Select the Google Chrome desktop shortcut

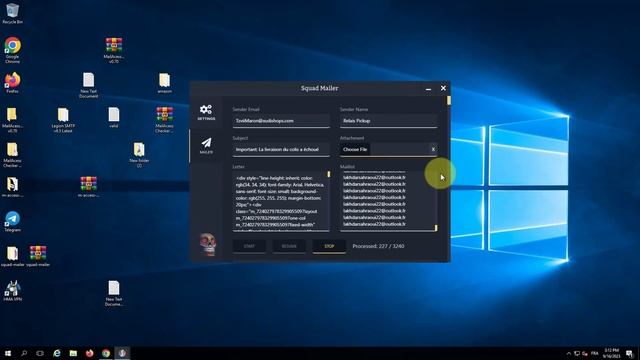[12, 50]
